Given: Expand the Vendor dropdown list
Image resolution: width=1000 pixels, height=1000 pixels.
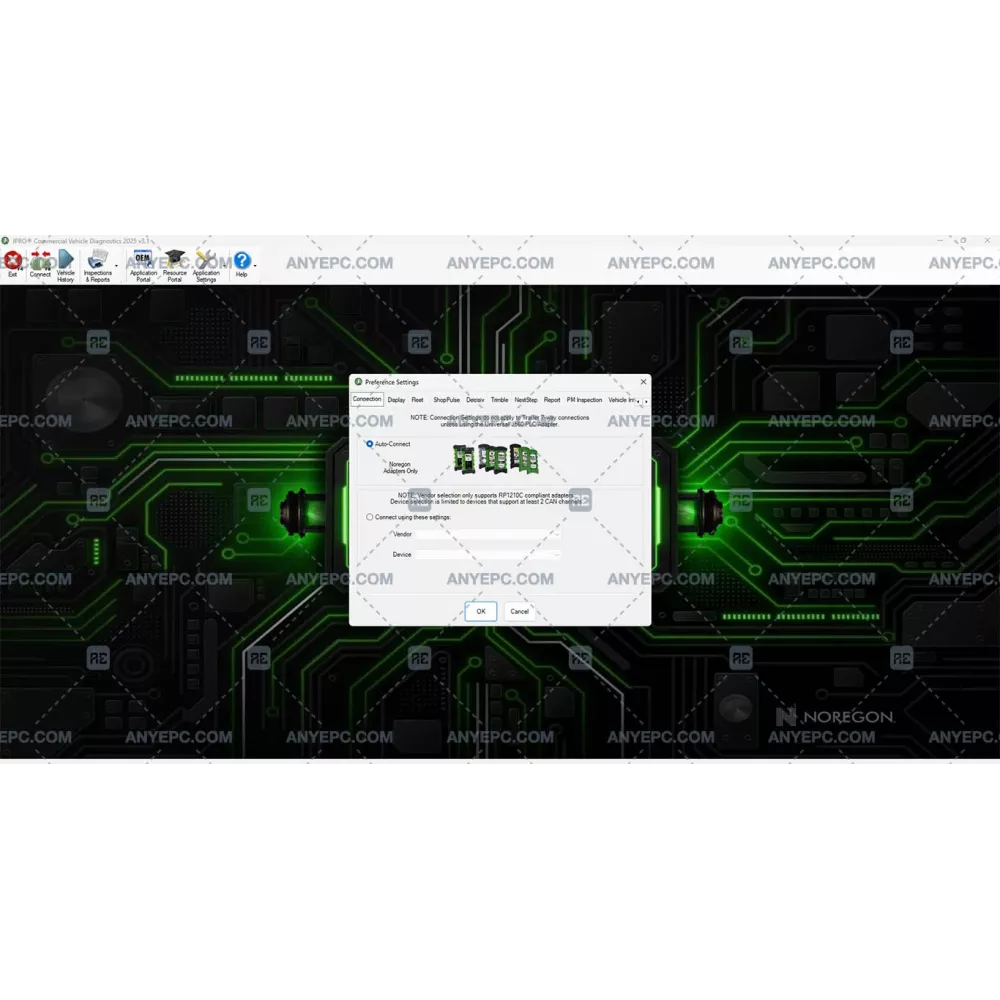Looking at the screenshot, I should (x=488, y=534).
